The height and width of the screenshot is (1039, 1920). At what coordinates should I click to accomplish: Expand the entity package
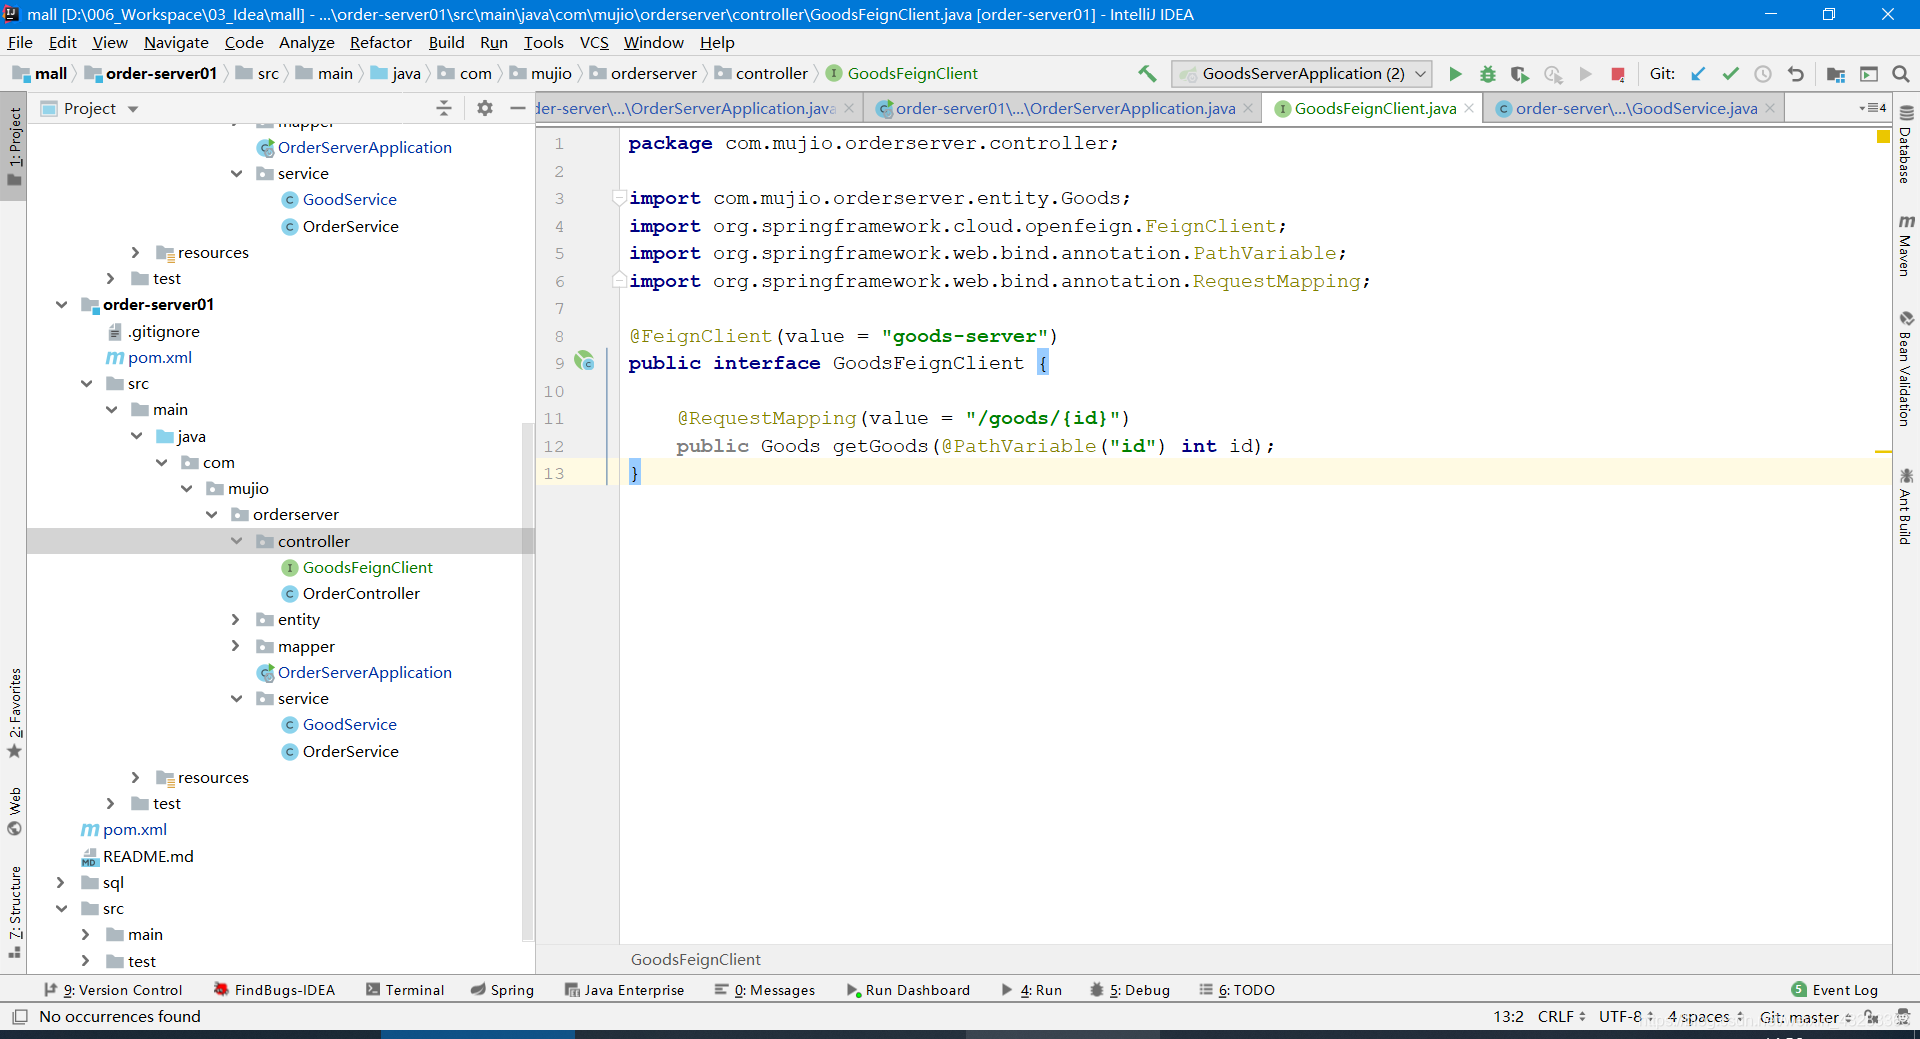click(237, 620)
